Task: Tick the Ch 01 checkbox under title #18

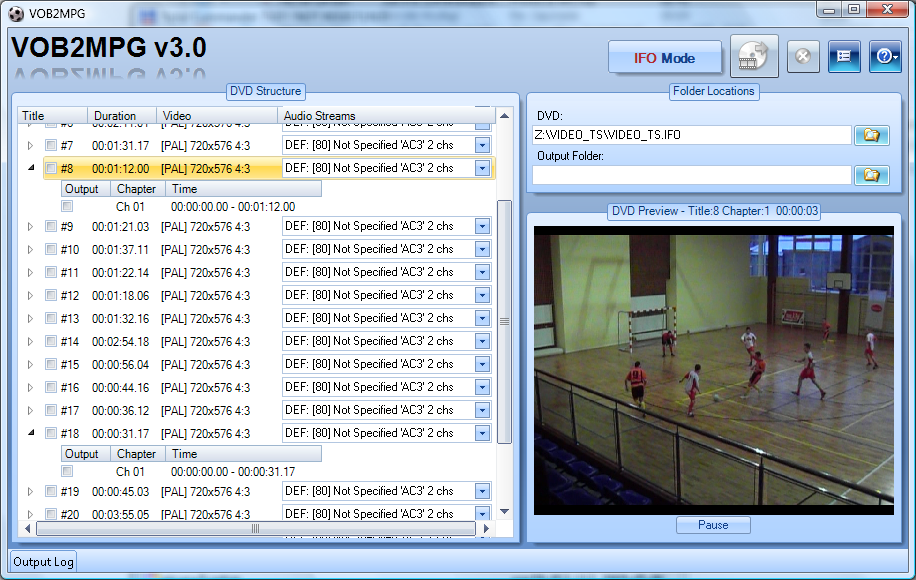Action: click(68, 471)
